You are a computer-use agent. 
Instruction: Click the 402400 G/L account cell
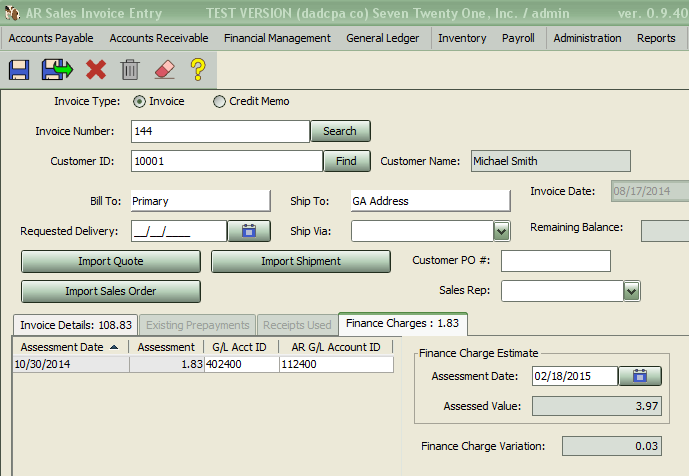click(x=242, y=364)
